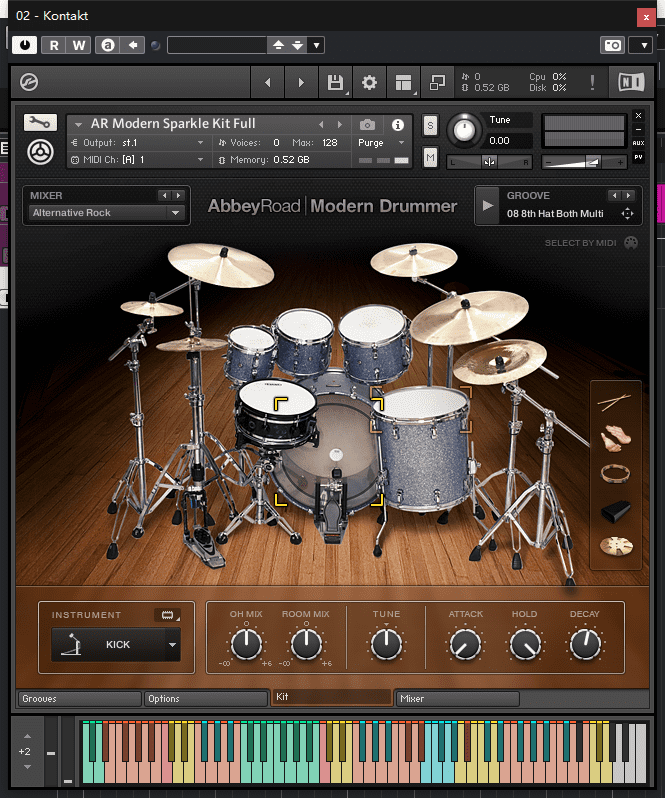Load the next preset with the down arrow
Image resolution: width=665 pixels, height=798 pixels.
298,45
